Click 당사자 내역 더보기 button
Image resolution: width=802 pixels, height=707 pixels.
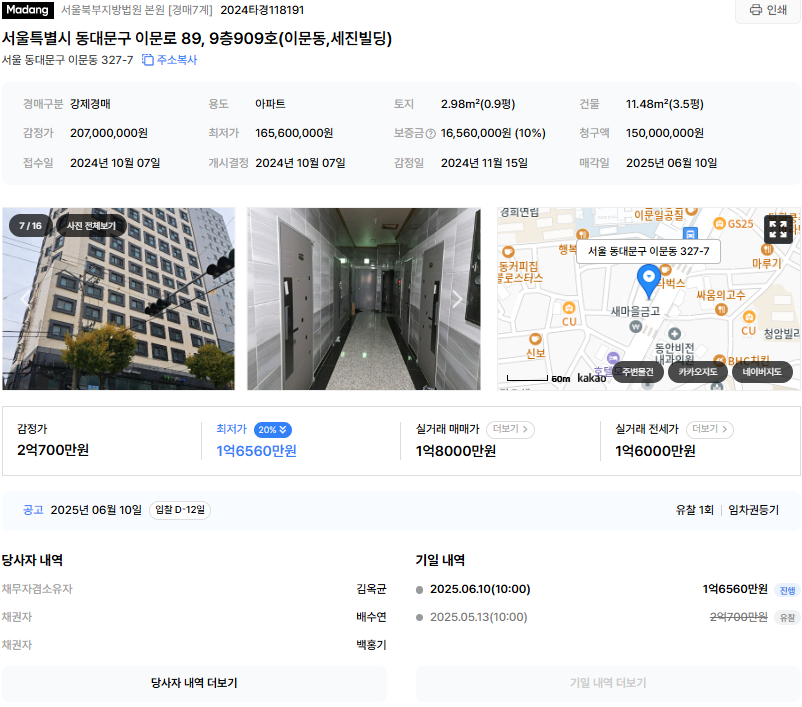[x=194, y=683]
